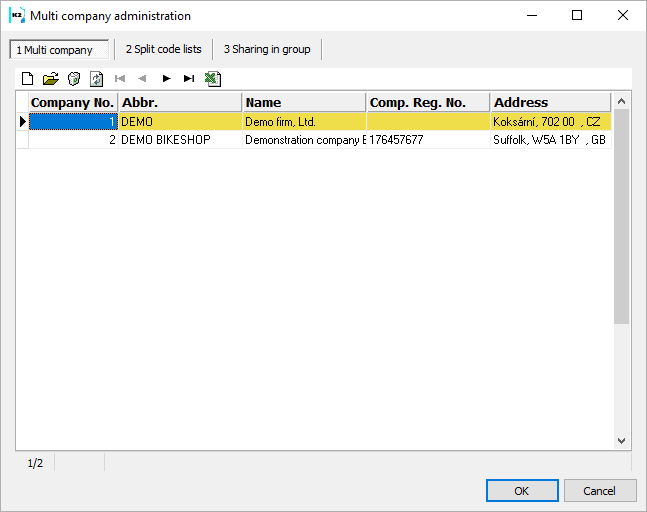The image size is (647, 512).
Task: Click the delete (recycle bin) toolbar icon
Action: tap(74, 78)
